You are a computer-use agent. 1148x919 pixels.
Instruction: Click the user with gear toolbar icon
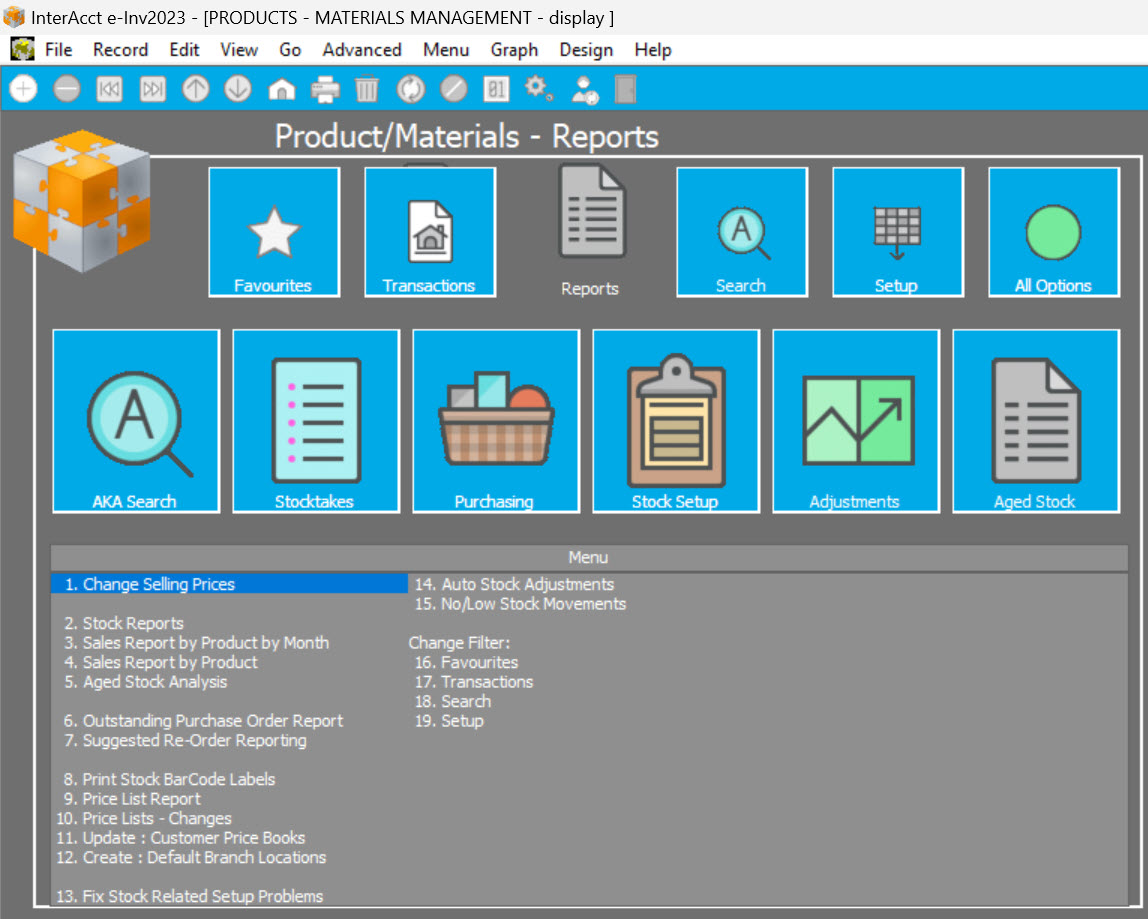coord(585,89)
